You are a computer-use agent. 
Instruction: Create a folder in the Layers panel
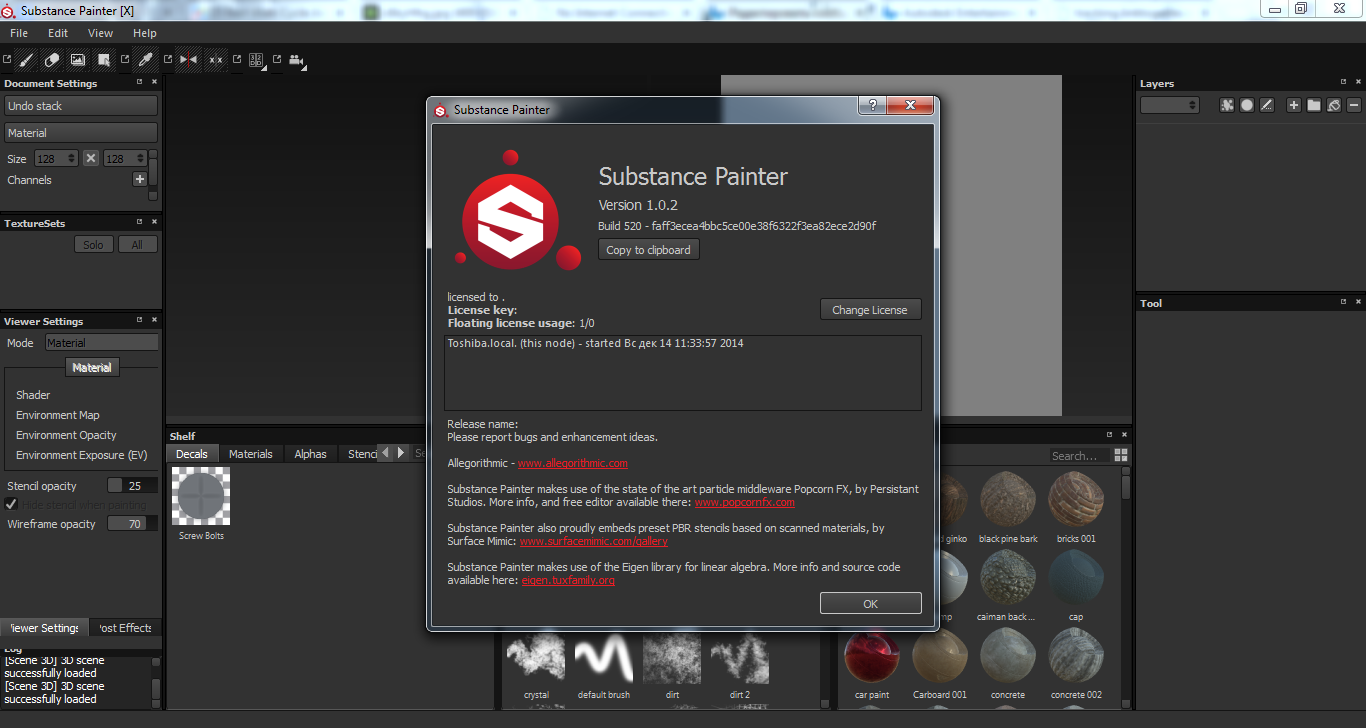pos(1313,105)
